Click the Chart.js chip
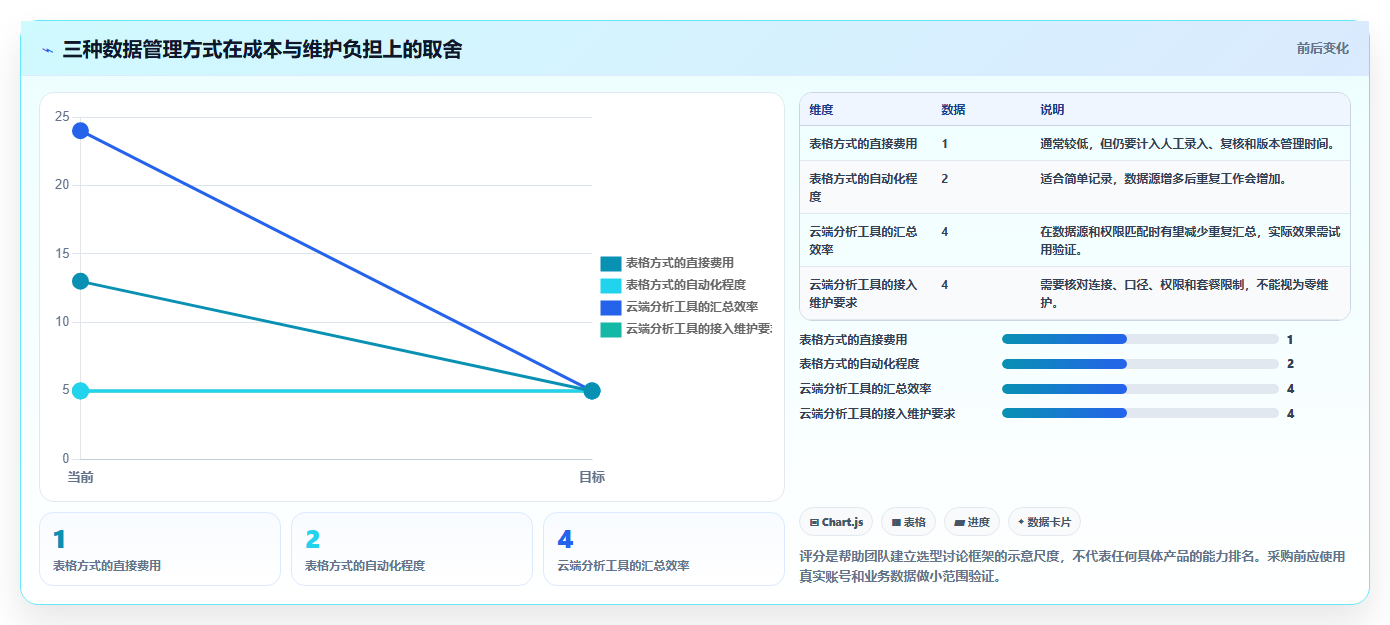 836,522
